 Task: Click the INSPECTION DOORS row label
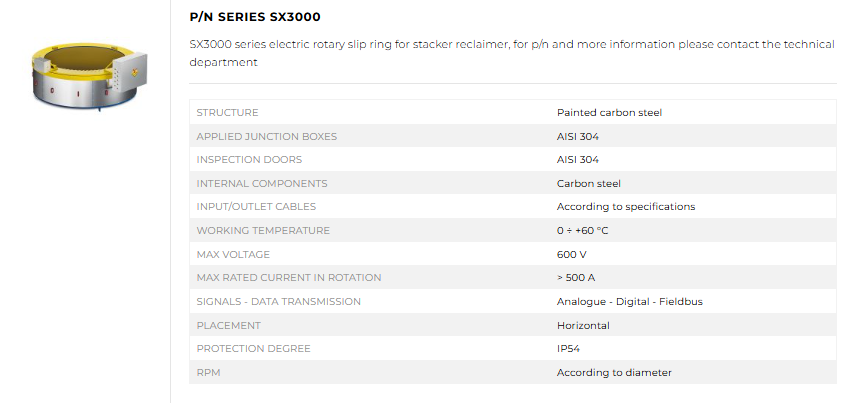pos(249,160)
